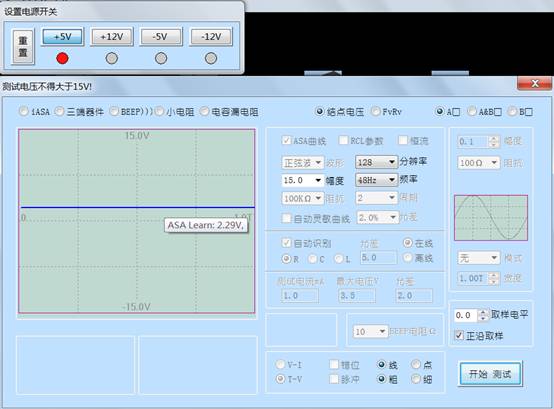Image resolution: width=554 pixels, height=409 pixels.
Task: Toggle the ASA曲线 checkbox
Action: pos(286,141)
